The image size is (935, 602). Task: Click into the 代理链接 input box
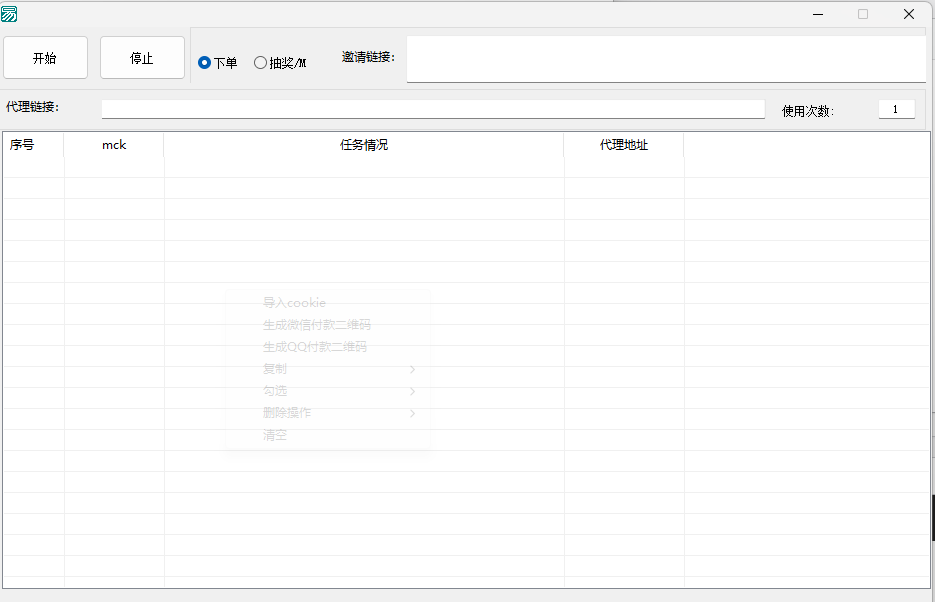click(433, 109)
